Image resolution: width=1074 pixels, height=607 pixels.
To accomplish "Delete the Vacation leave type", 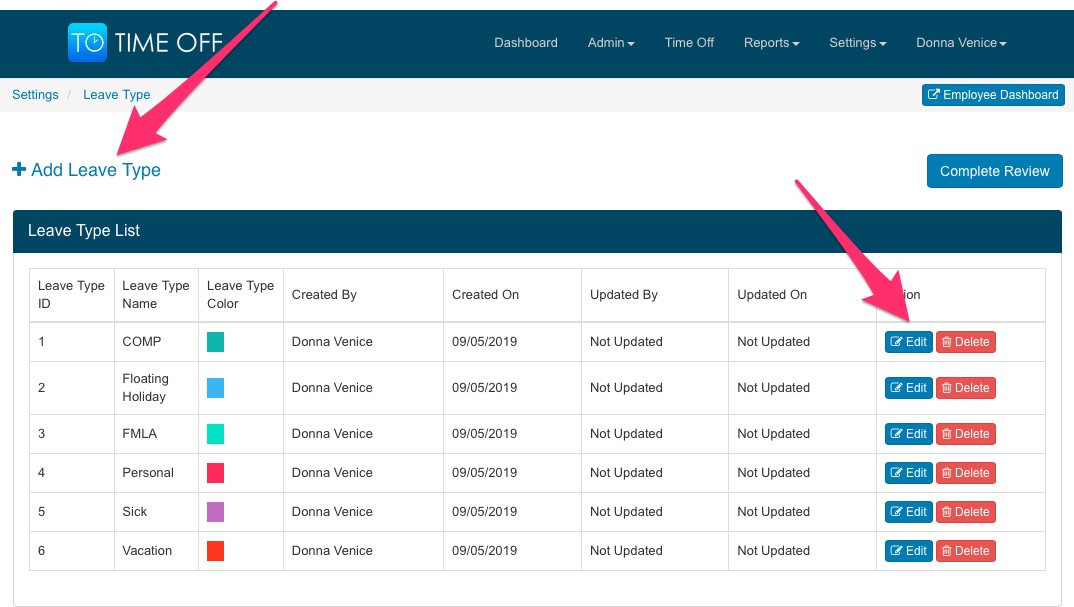I will [x=965, y=551].
